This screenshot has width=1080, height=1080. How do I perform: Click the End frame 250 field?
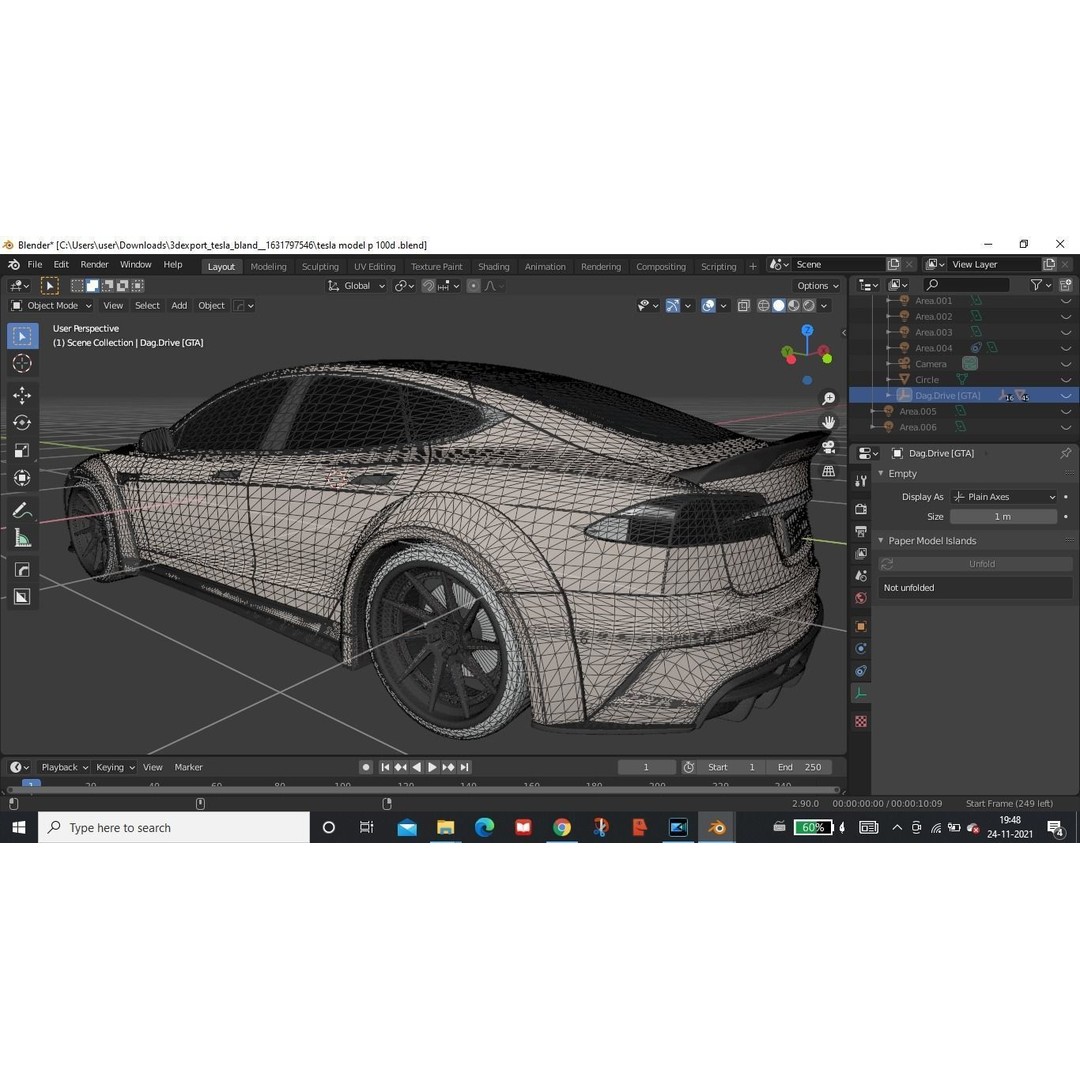(x=799, y=767)
